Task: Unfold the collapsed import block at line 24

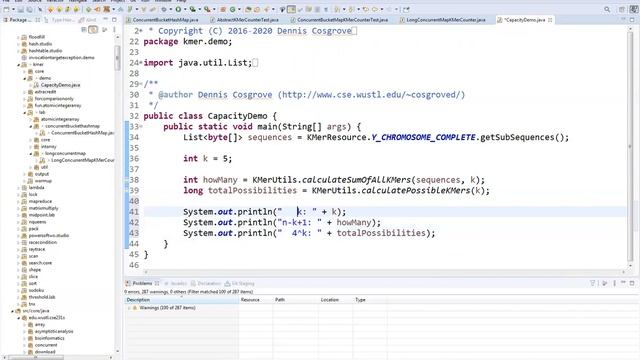Action: [141, 62]
